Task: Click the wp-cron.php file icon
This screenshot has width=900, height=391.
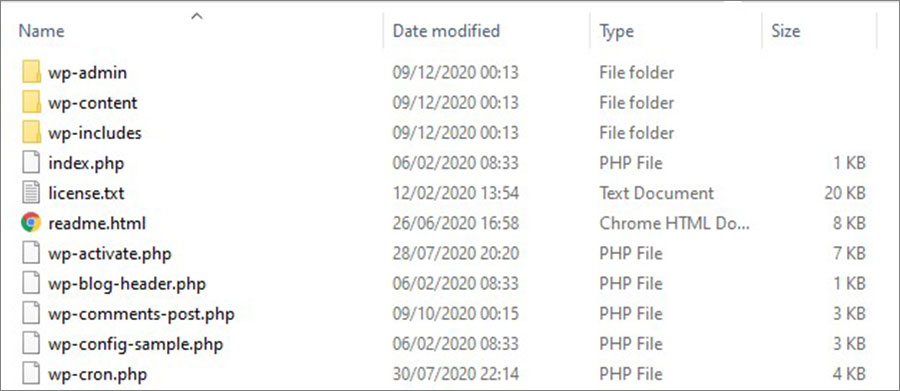Action: click(x=31, y=375)
